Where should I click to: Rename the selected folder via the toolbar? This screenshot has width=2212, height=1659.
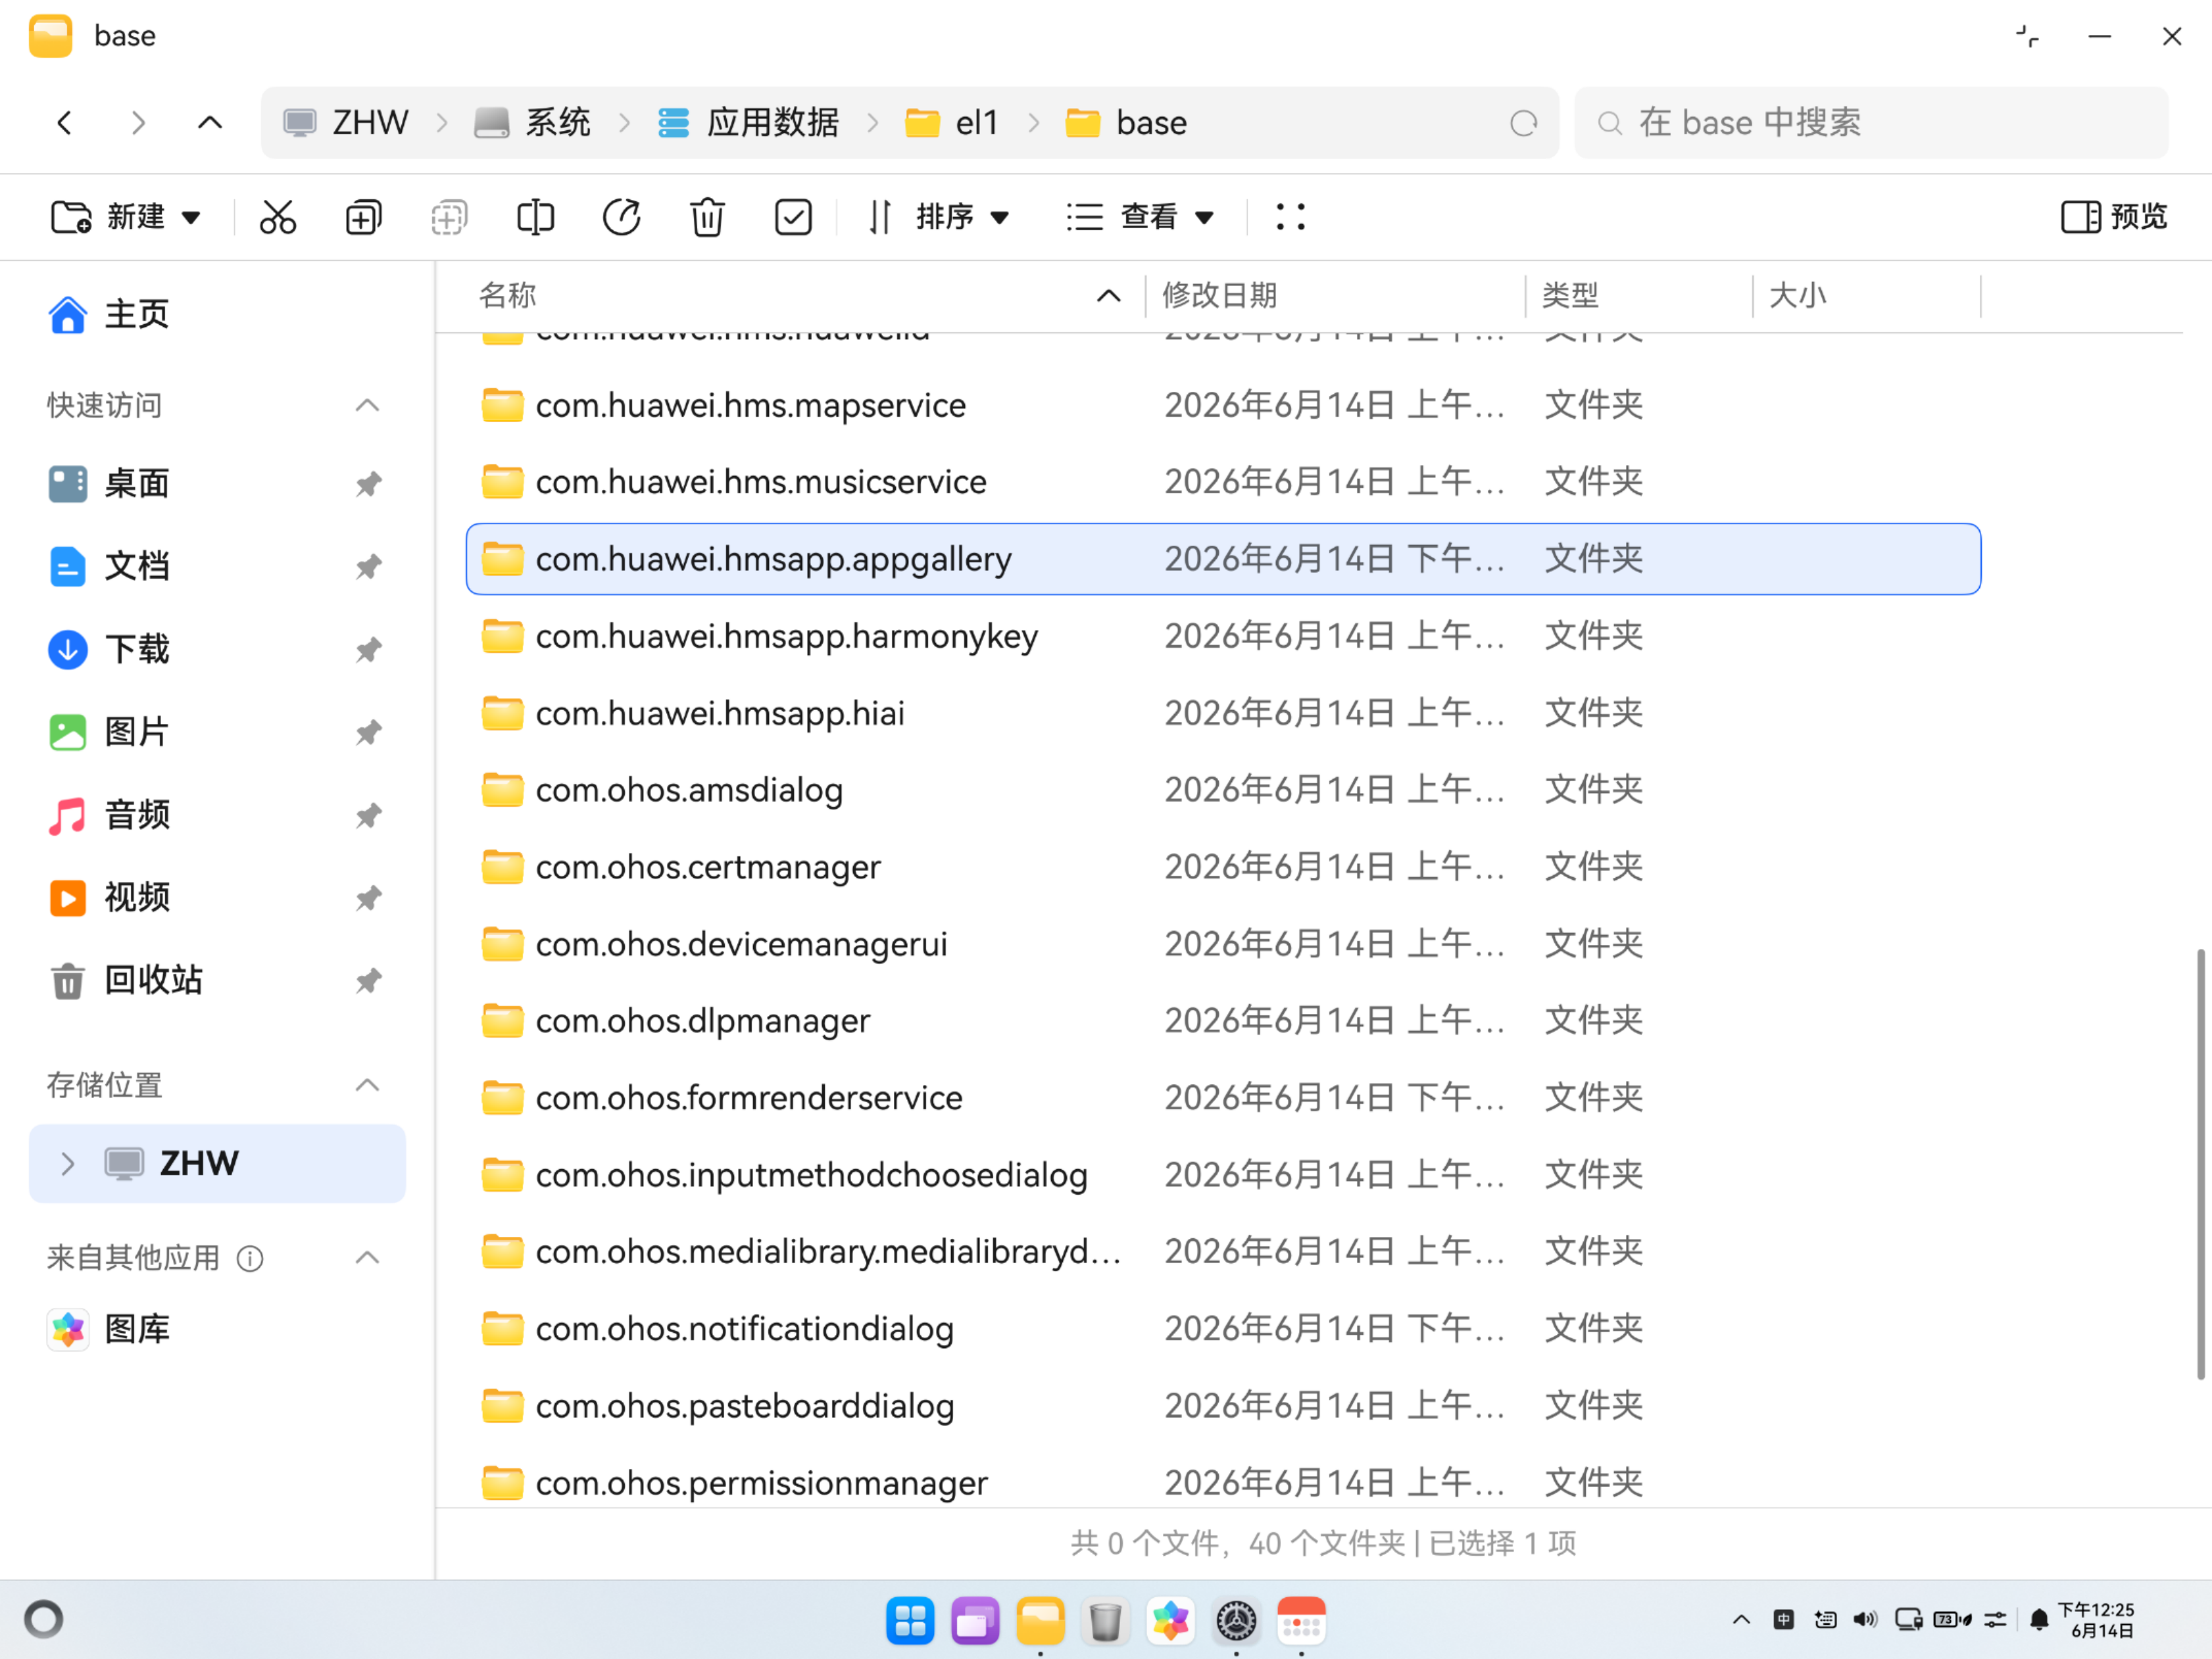click(535, 217)
